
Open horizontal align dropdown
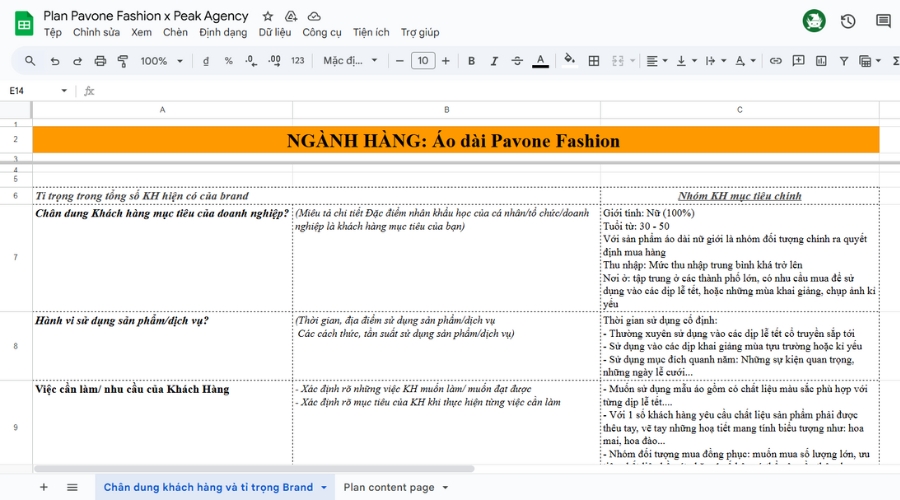click(x=657, y=61)
